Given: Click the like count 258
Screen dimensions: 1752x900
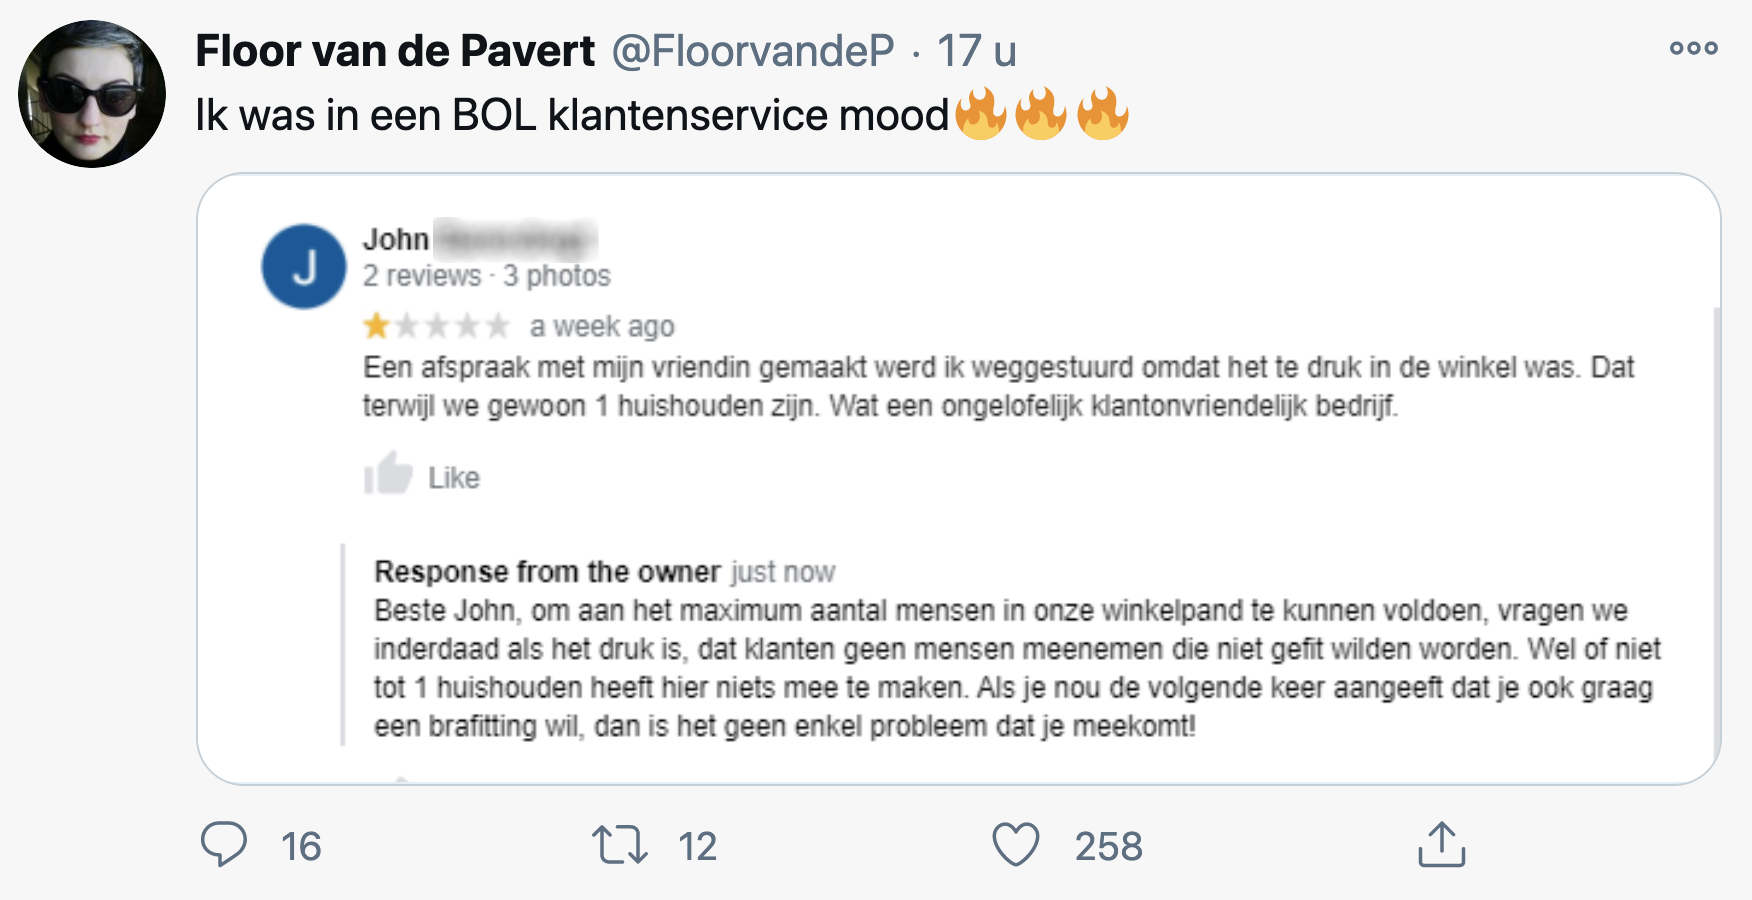Looking at the screenshot, I should (1108, 847).
